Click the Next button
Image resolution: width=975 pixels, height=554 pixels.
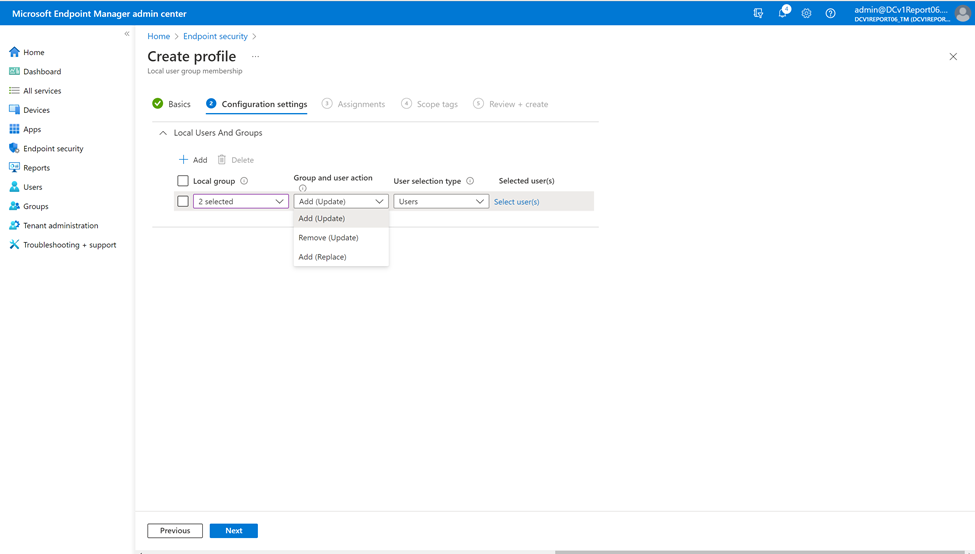[234, 530]
